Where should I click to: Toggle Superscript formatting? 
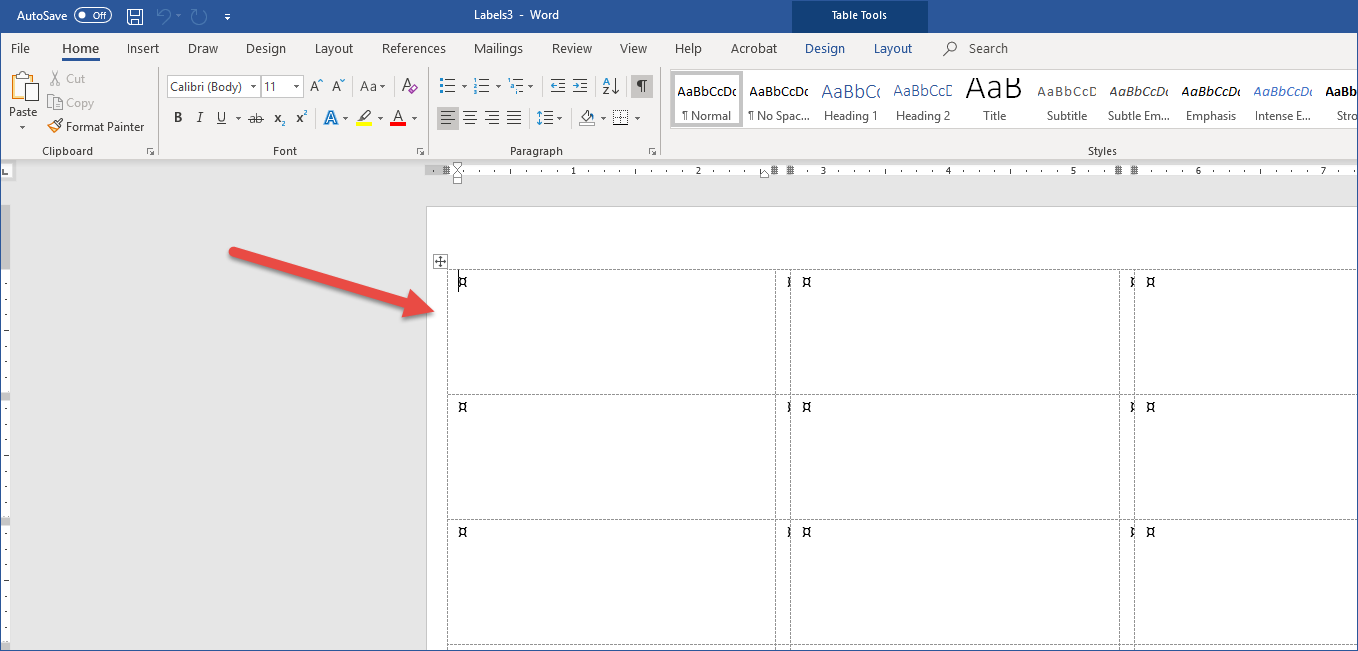(301, 118)
